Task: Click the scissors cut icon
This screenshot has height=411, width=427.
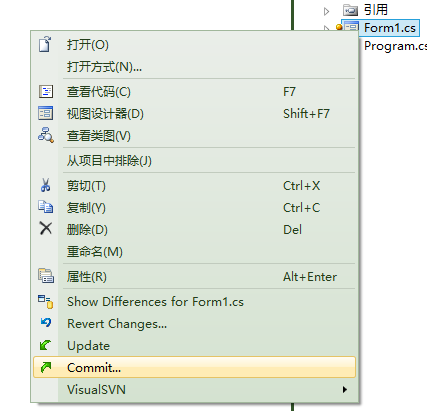Action: (x=46, y=185)
